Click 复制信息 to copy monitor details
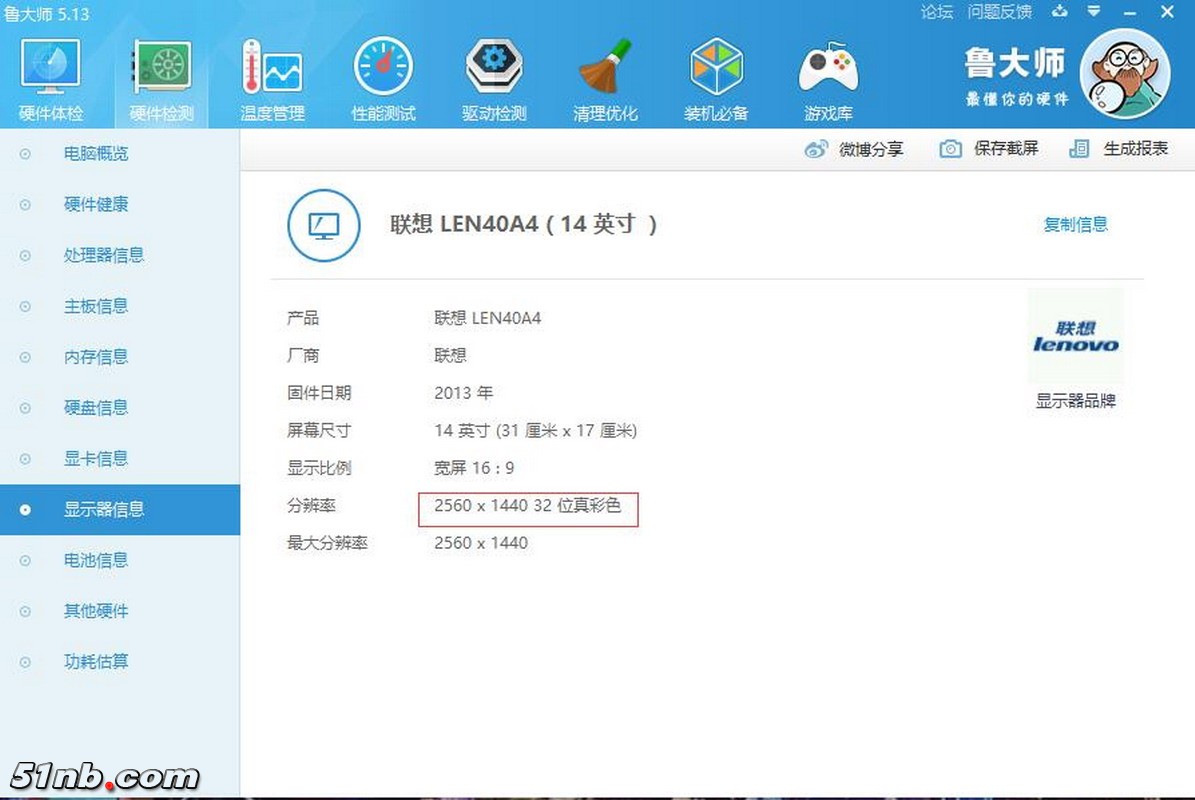Screen dimensions: 1195x800 1075,224
